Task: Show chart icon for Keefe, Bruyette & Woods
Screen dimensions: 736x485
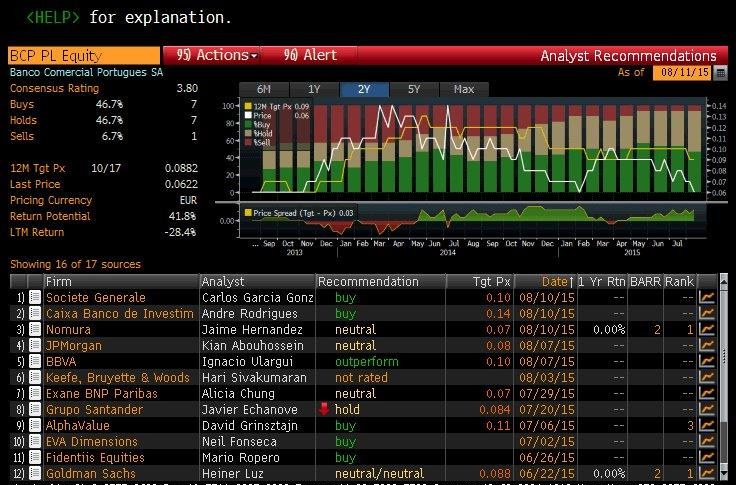Action: [x=707, y=377]
